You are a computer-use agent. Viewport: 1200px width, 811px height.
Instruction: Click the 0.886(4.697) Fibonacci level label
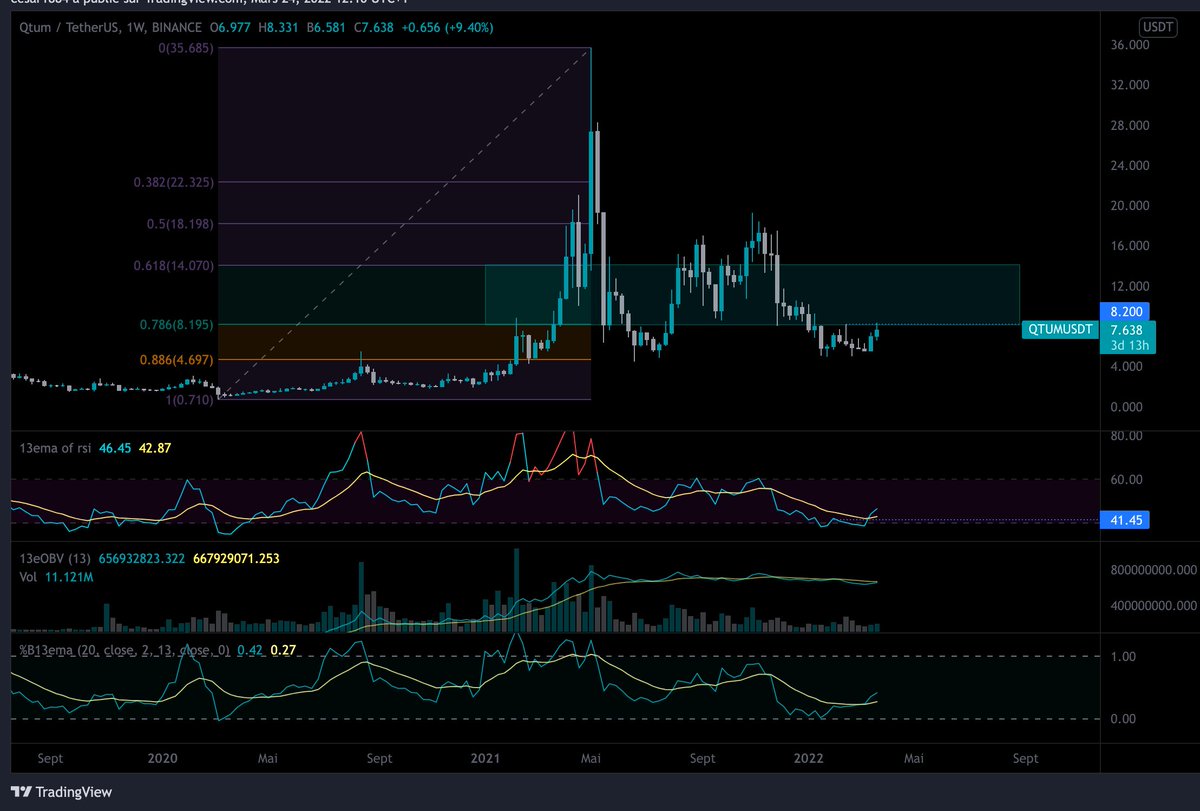[177, 360]
